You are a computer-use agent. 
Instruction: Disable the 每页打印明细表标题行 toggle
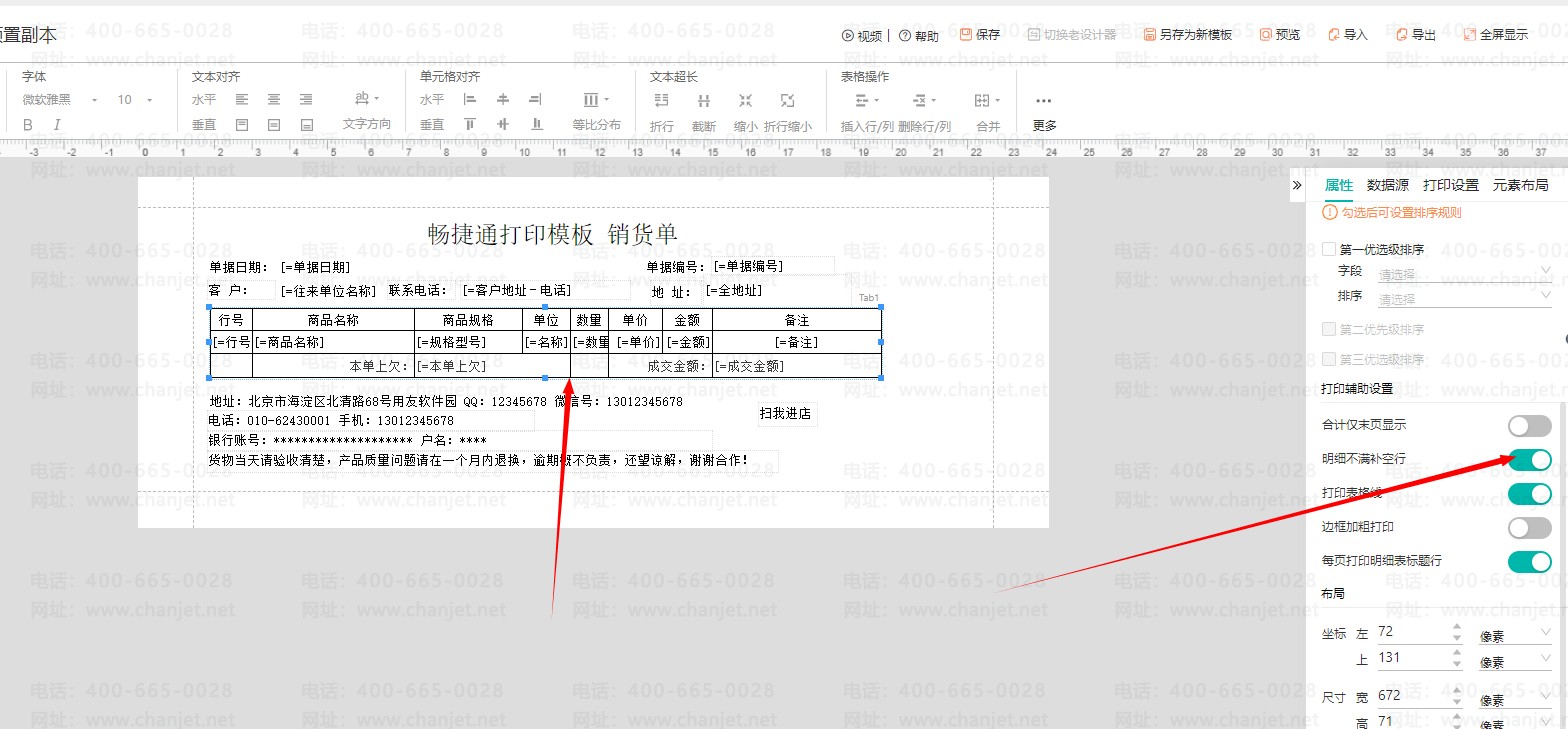click(x=1529, y=561)
